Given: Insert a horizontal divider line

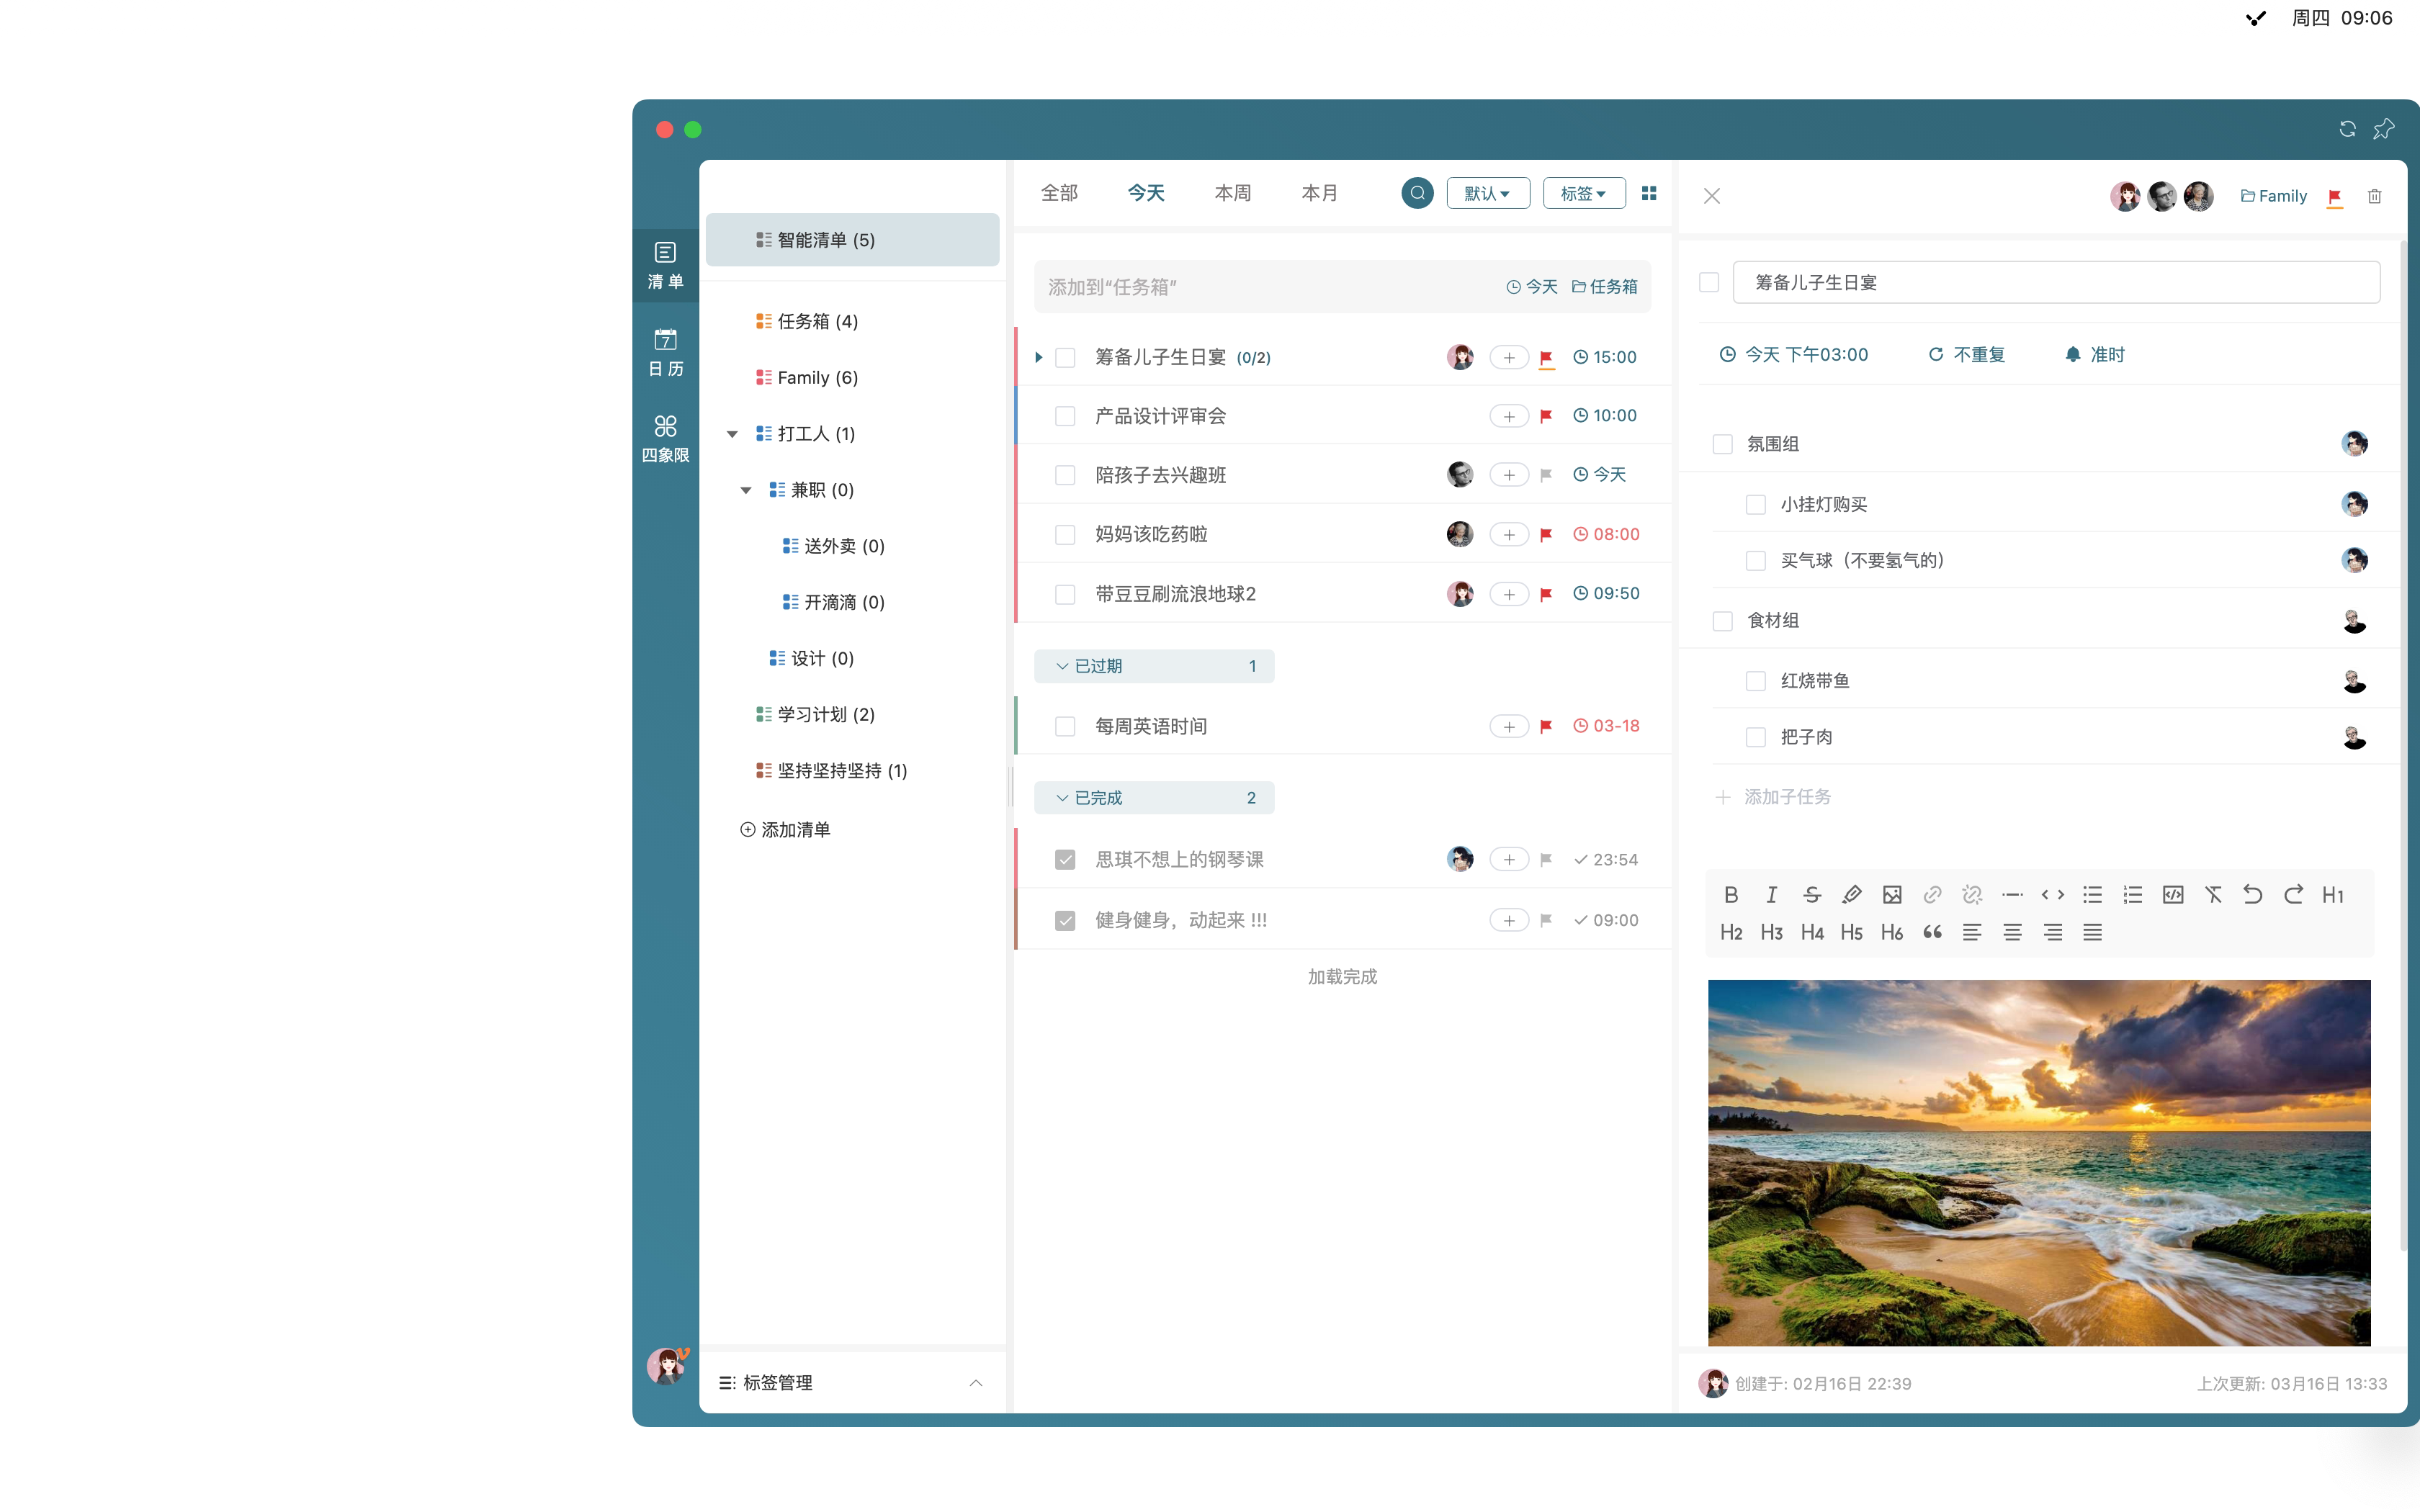Looking at the screenshot, I should (x=2012, y=895).
